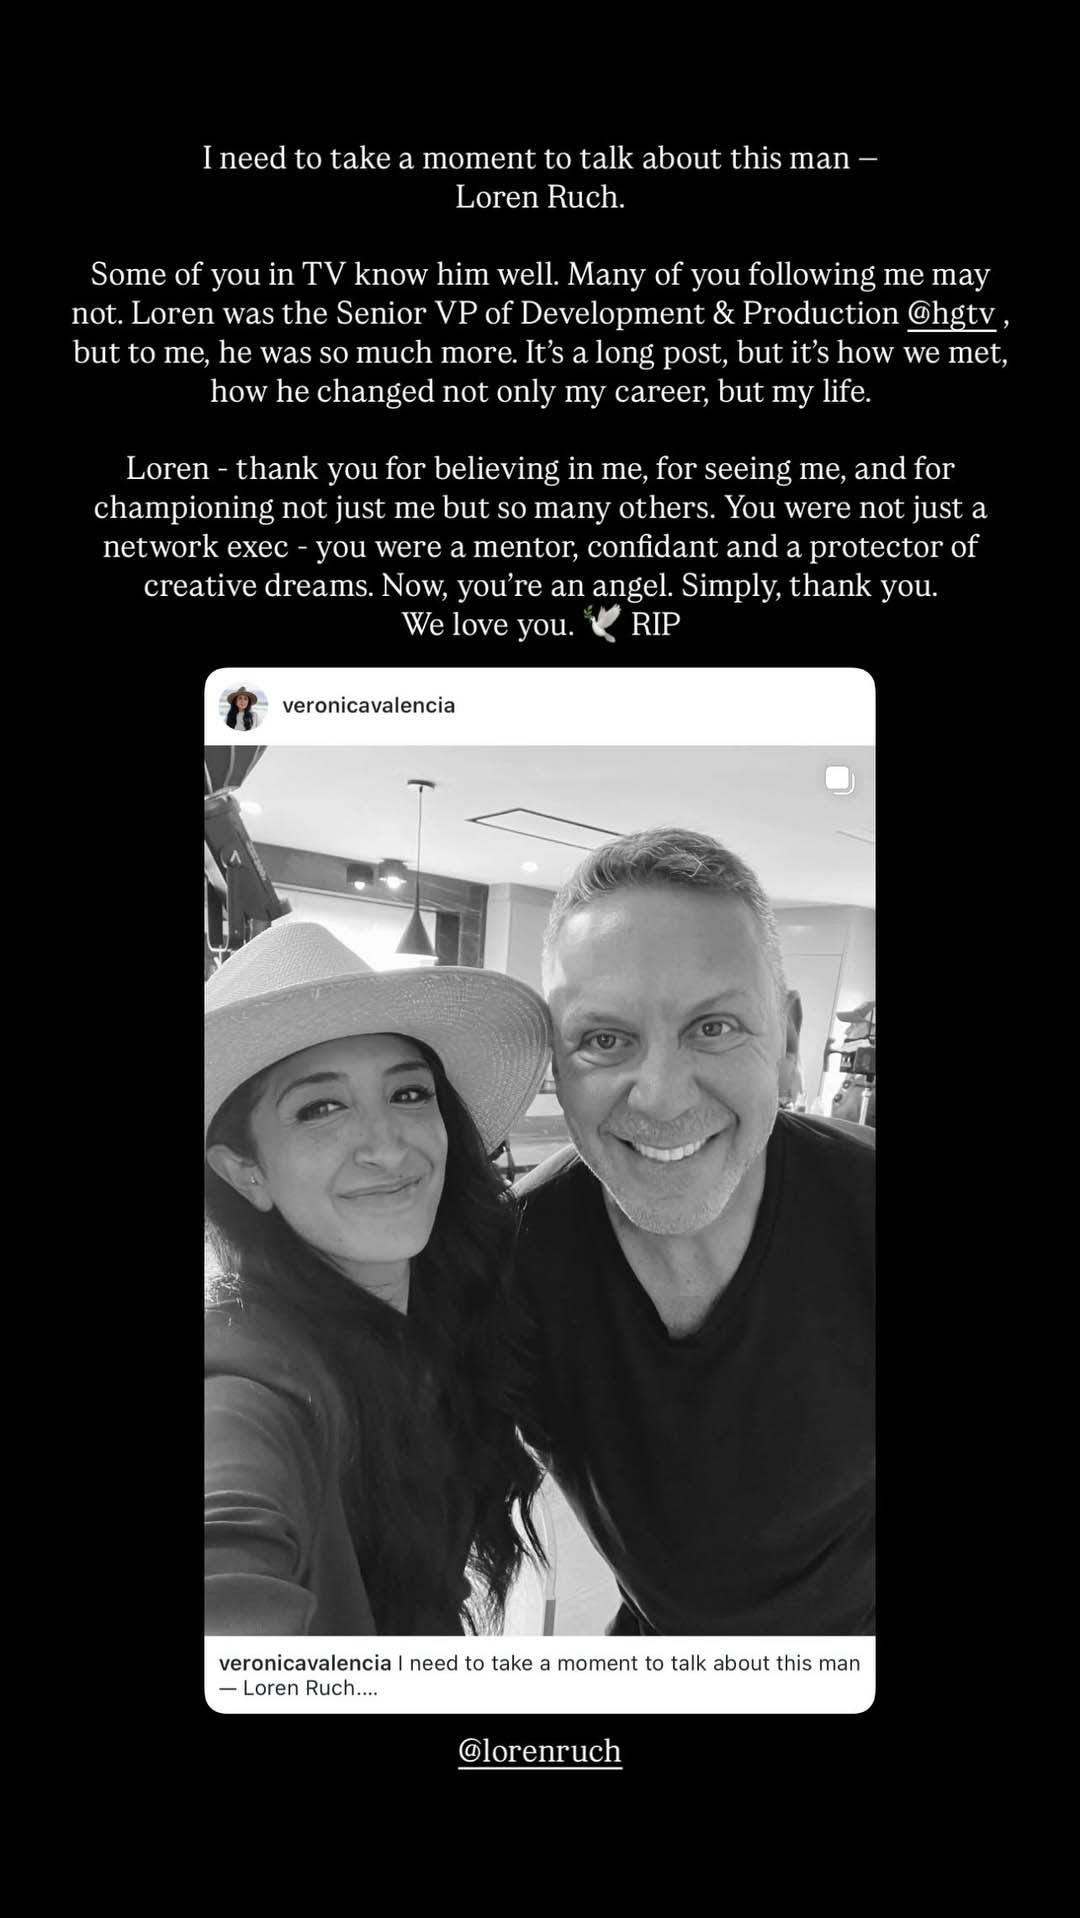Image resolution: width=1080 pixels, height=1918 pixels.
Task: Click bold veronicavalencia name in post caption
Action: click(x=305, y=1663)
